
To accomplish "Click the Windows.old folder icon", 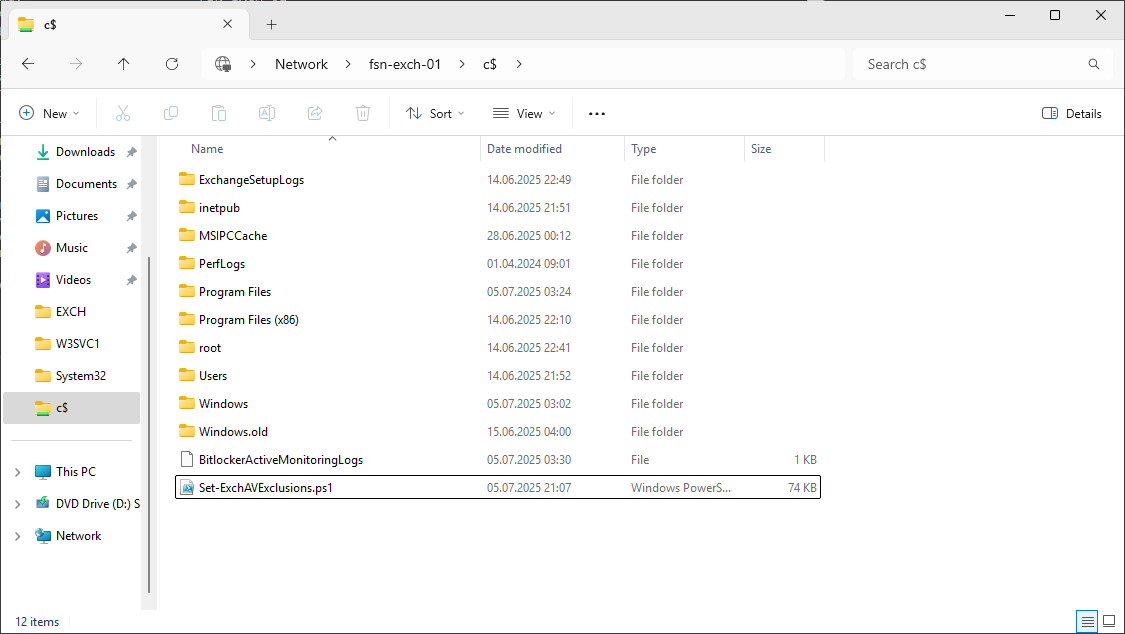I will 187,432.
